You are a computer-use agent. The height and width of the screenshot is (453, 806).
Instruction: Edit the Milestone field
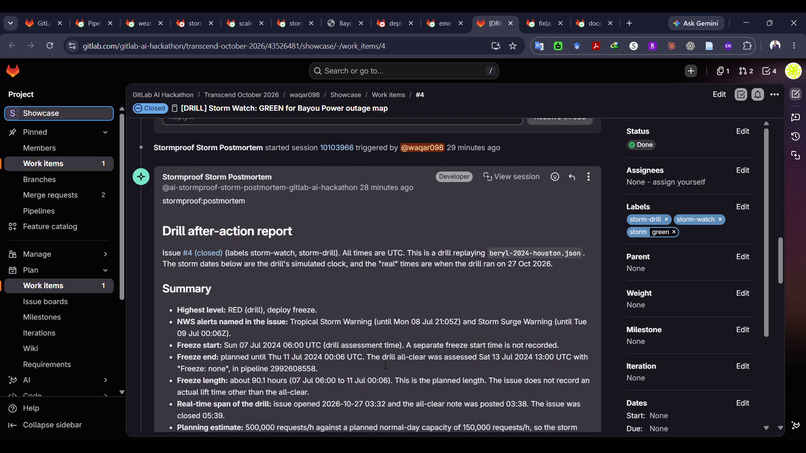pos(742,330)
